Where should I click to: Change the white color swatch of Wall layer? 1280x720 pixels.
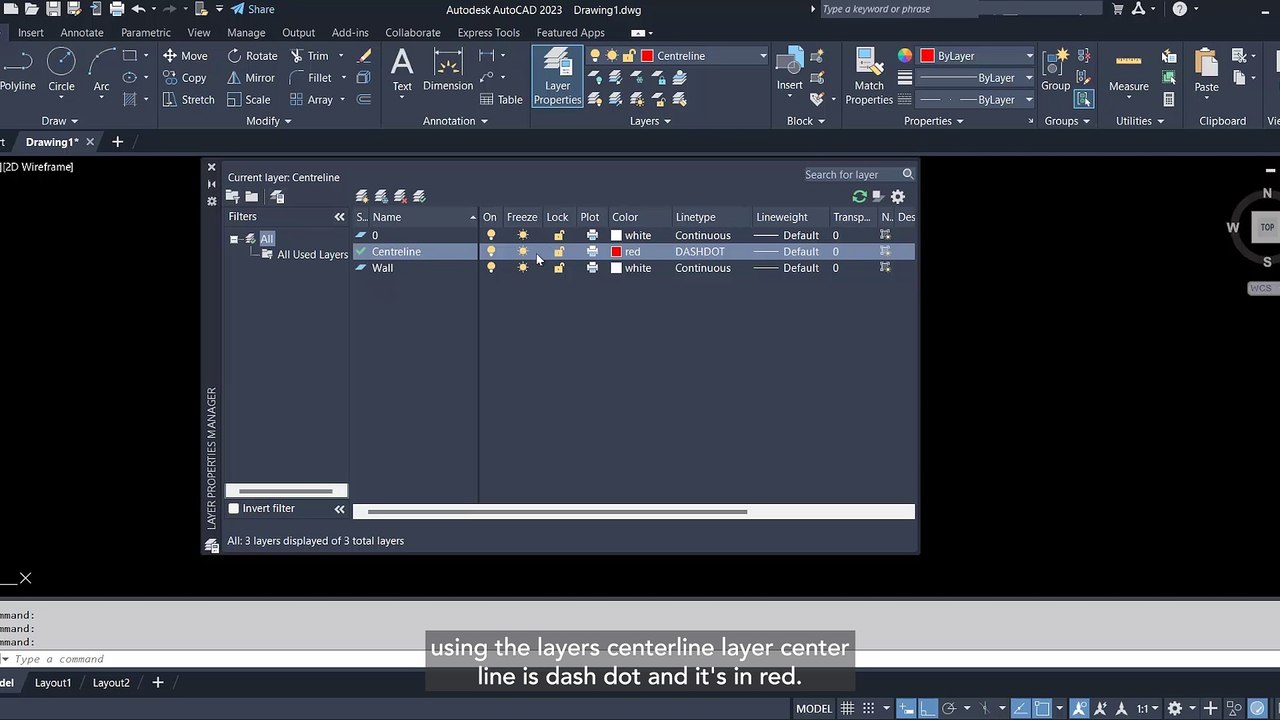pyautogui.click(x=617, y=268)
